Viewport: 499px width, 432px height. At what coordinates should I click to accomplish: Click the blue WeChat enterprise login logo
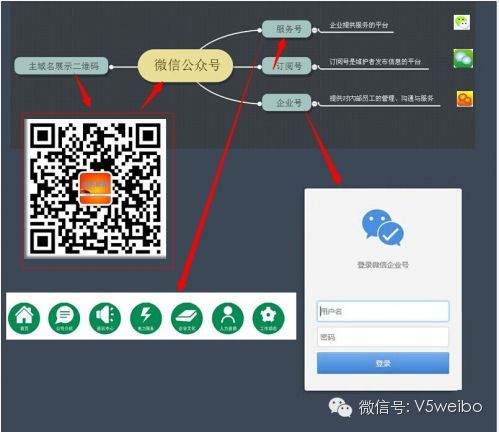click(383, 228)
